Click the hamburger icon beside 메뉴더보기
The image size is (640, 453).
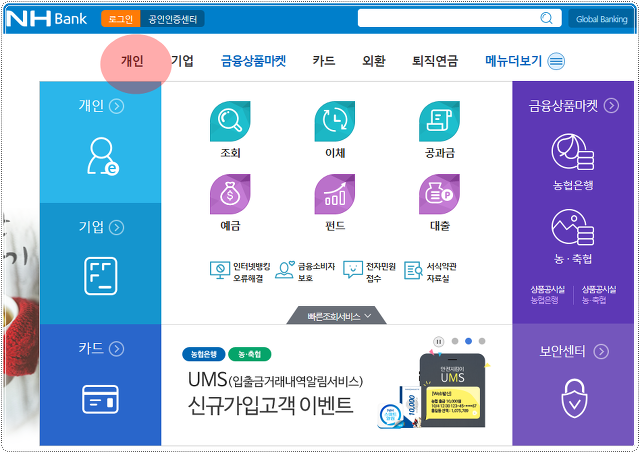pyautogui.click(x=556, y=62)
